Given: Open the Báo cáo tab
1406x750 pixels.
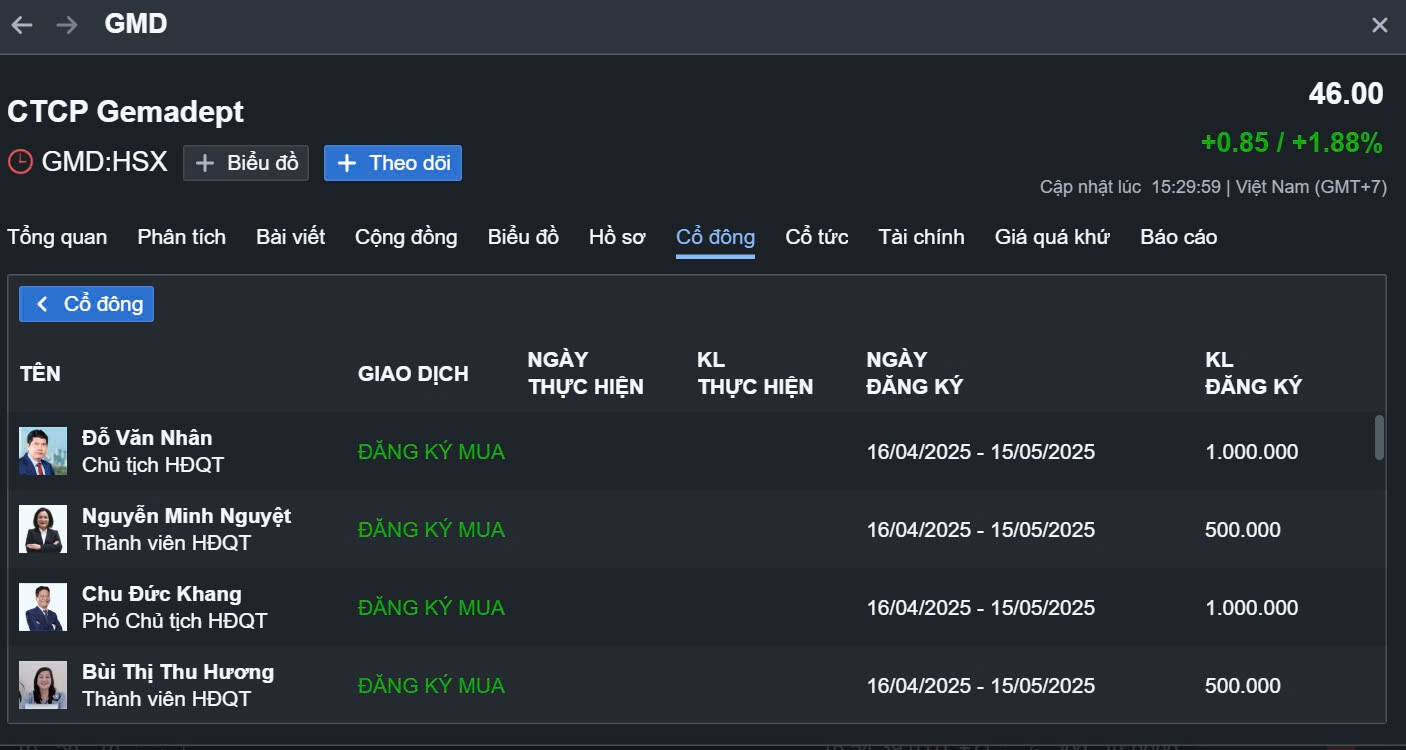Looking at the screenshot, I should [x=1179, y=237].
